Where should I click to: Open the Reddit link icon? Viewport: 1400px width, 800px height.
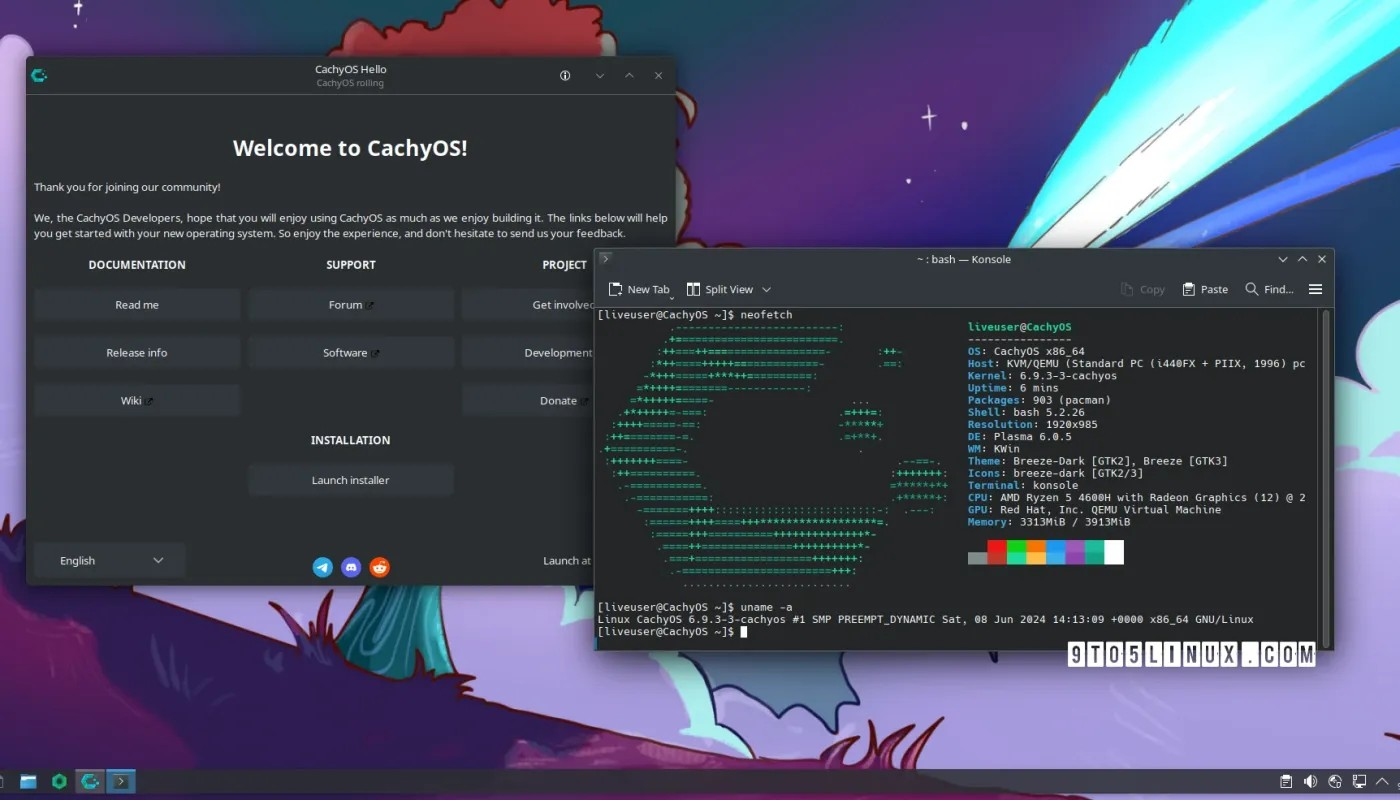[x=379, y=567]
